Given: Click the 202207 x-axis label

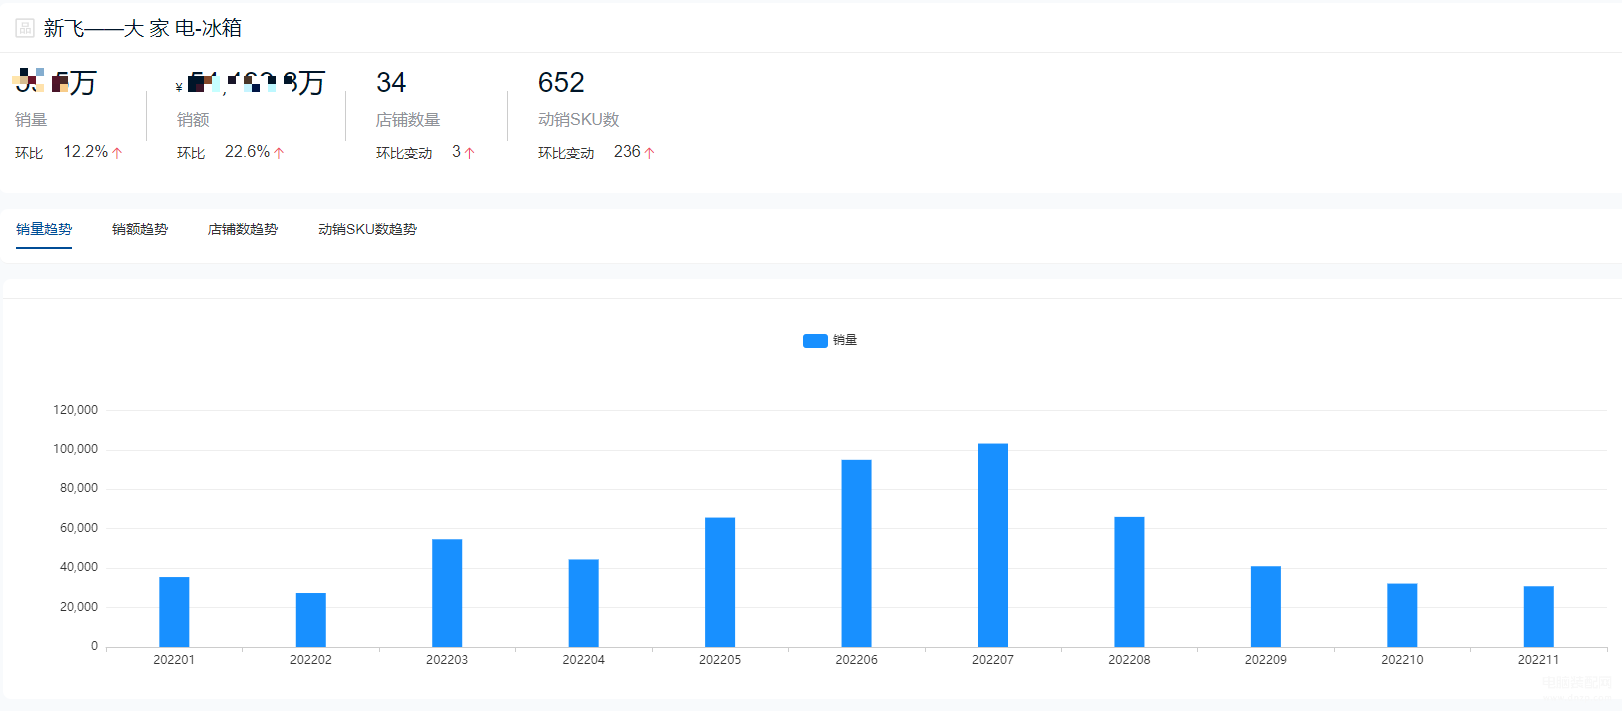Looking at the screenshot, I should (993, 660).
